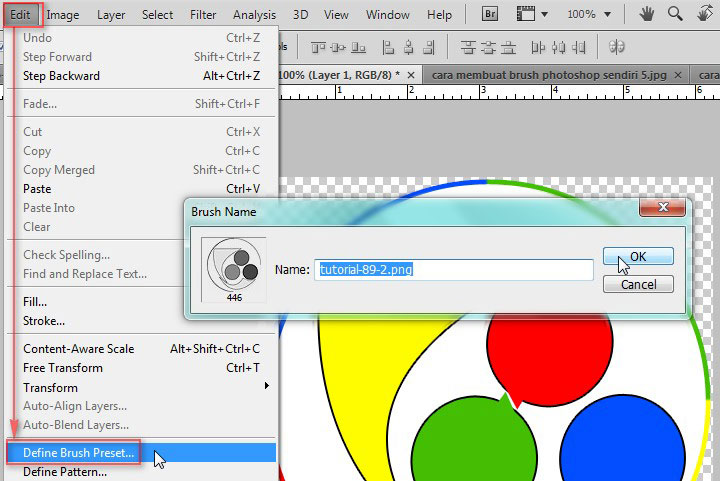Select the Hand tool in the application bar

647,14
